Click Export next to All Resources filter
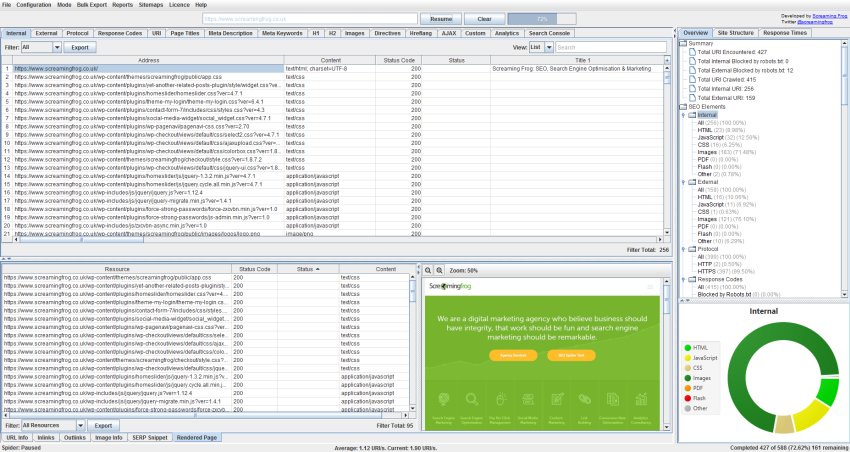 click(103, 425)
